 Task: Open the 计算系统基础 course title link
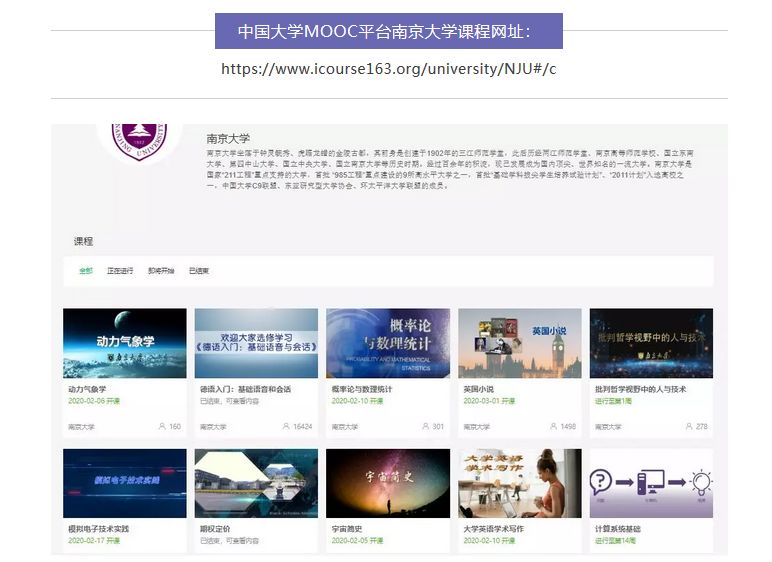[x=618, y=529]
